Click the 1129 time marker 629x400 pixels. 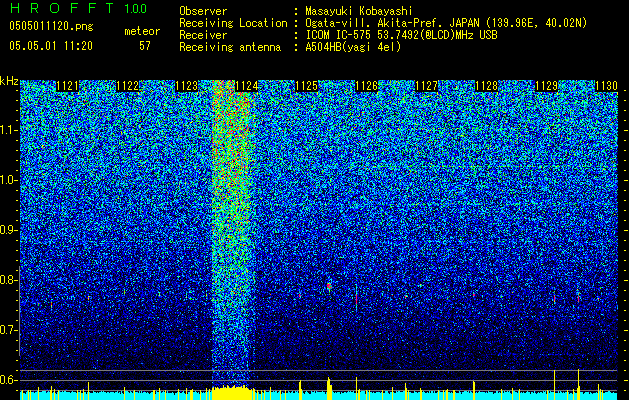pyautogui.click(x=546, y=86)
